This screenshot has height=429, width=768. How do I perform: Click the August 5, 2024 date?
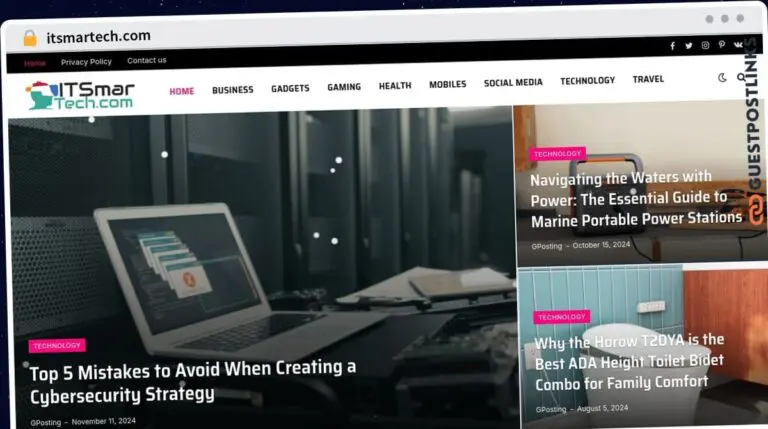(x=602, y=408)
